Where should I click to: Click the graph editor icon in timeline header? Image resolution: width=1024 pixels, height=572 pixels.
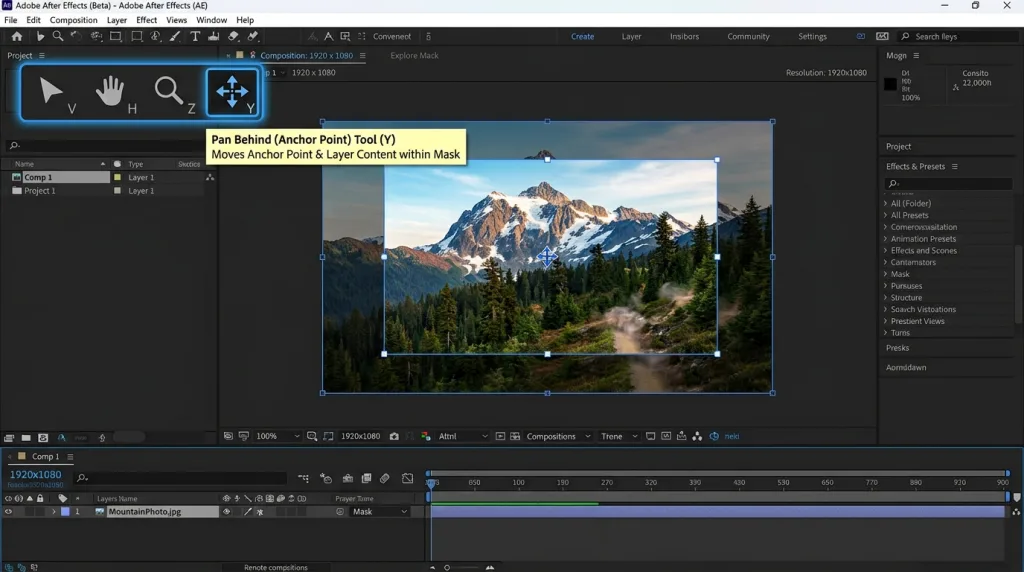click(408, 479)
